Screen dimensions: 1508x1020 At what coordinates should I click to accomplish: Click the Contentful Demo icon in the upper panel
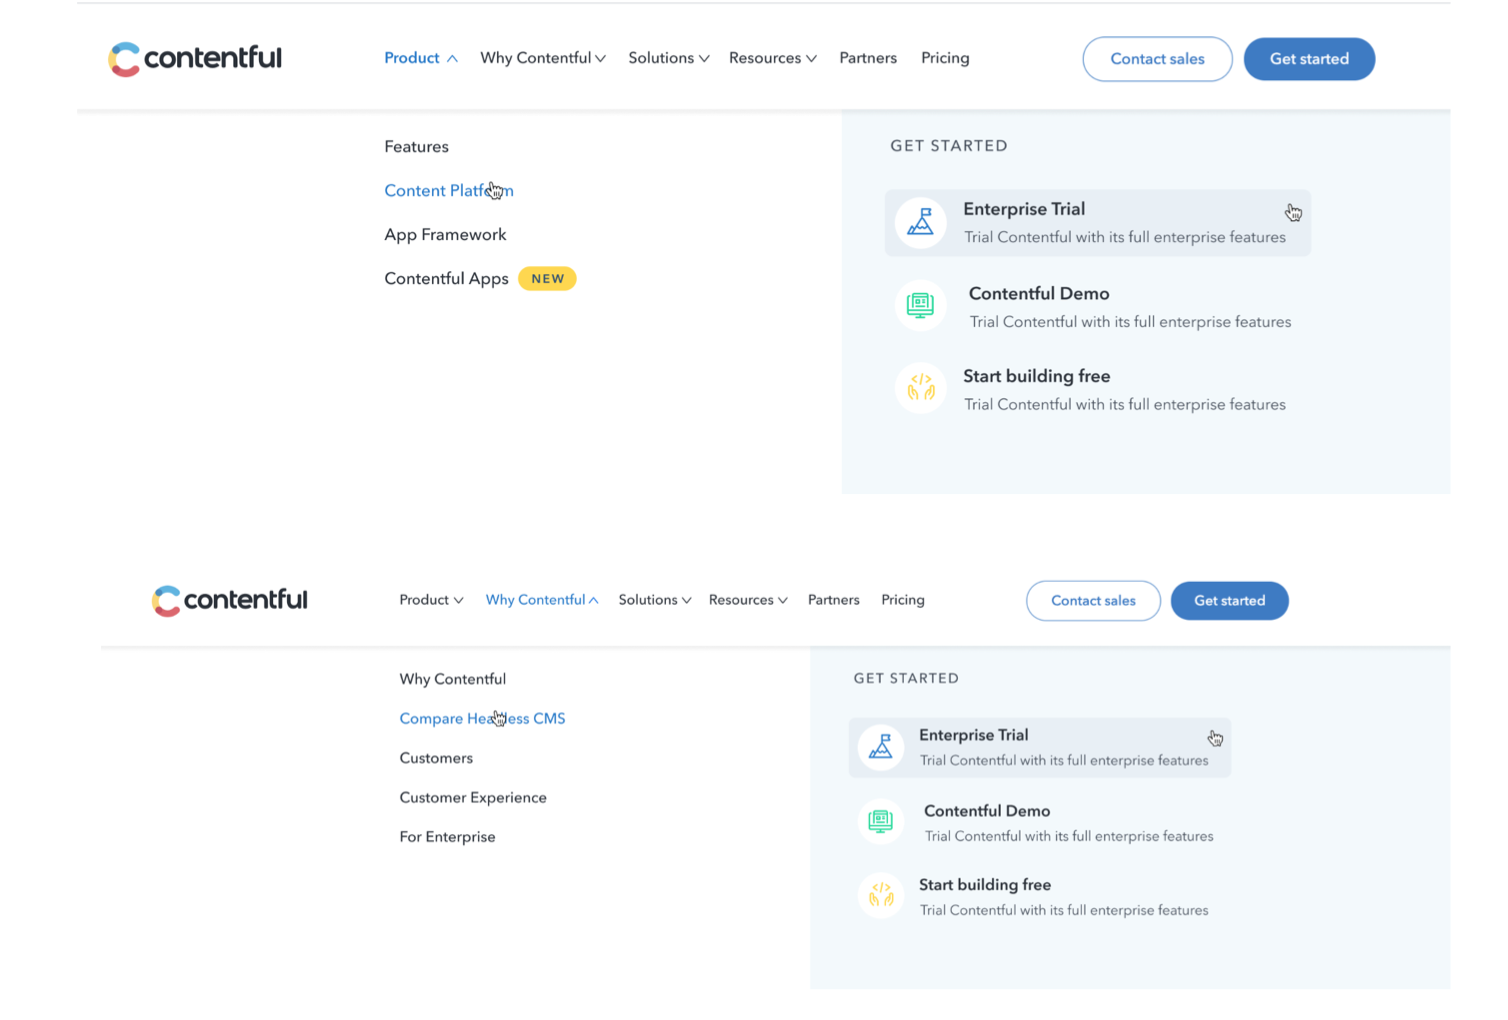(920, 305)
